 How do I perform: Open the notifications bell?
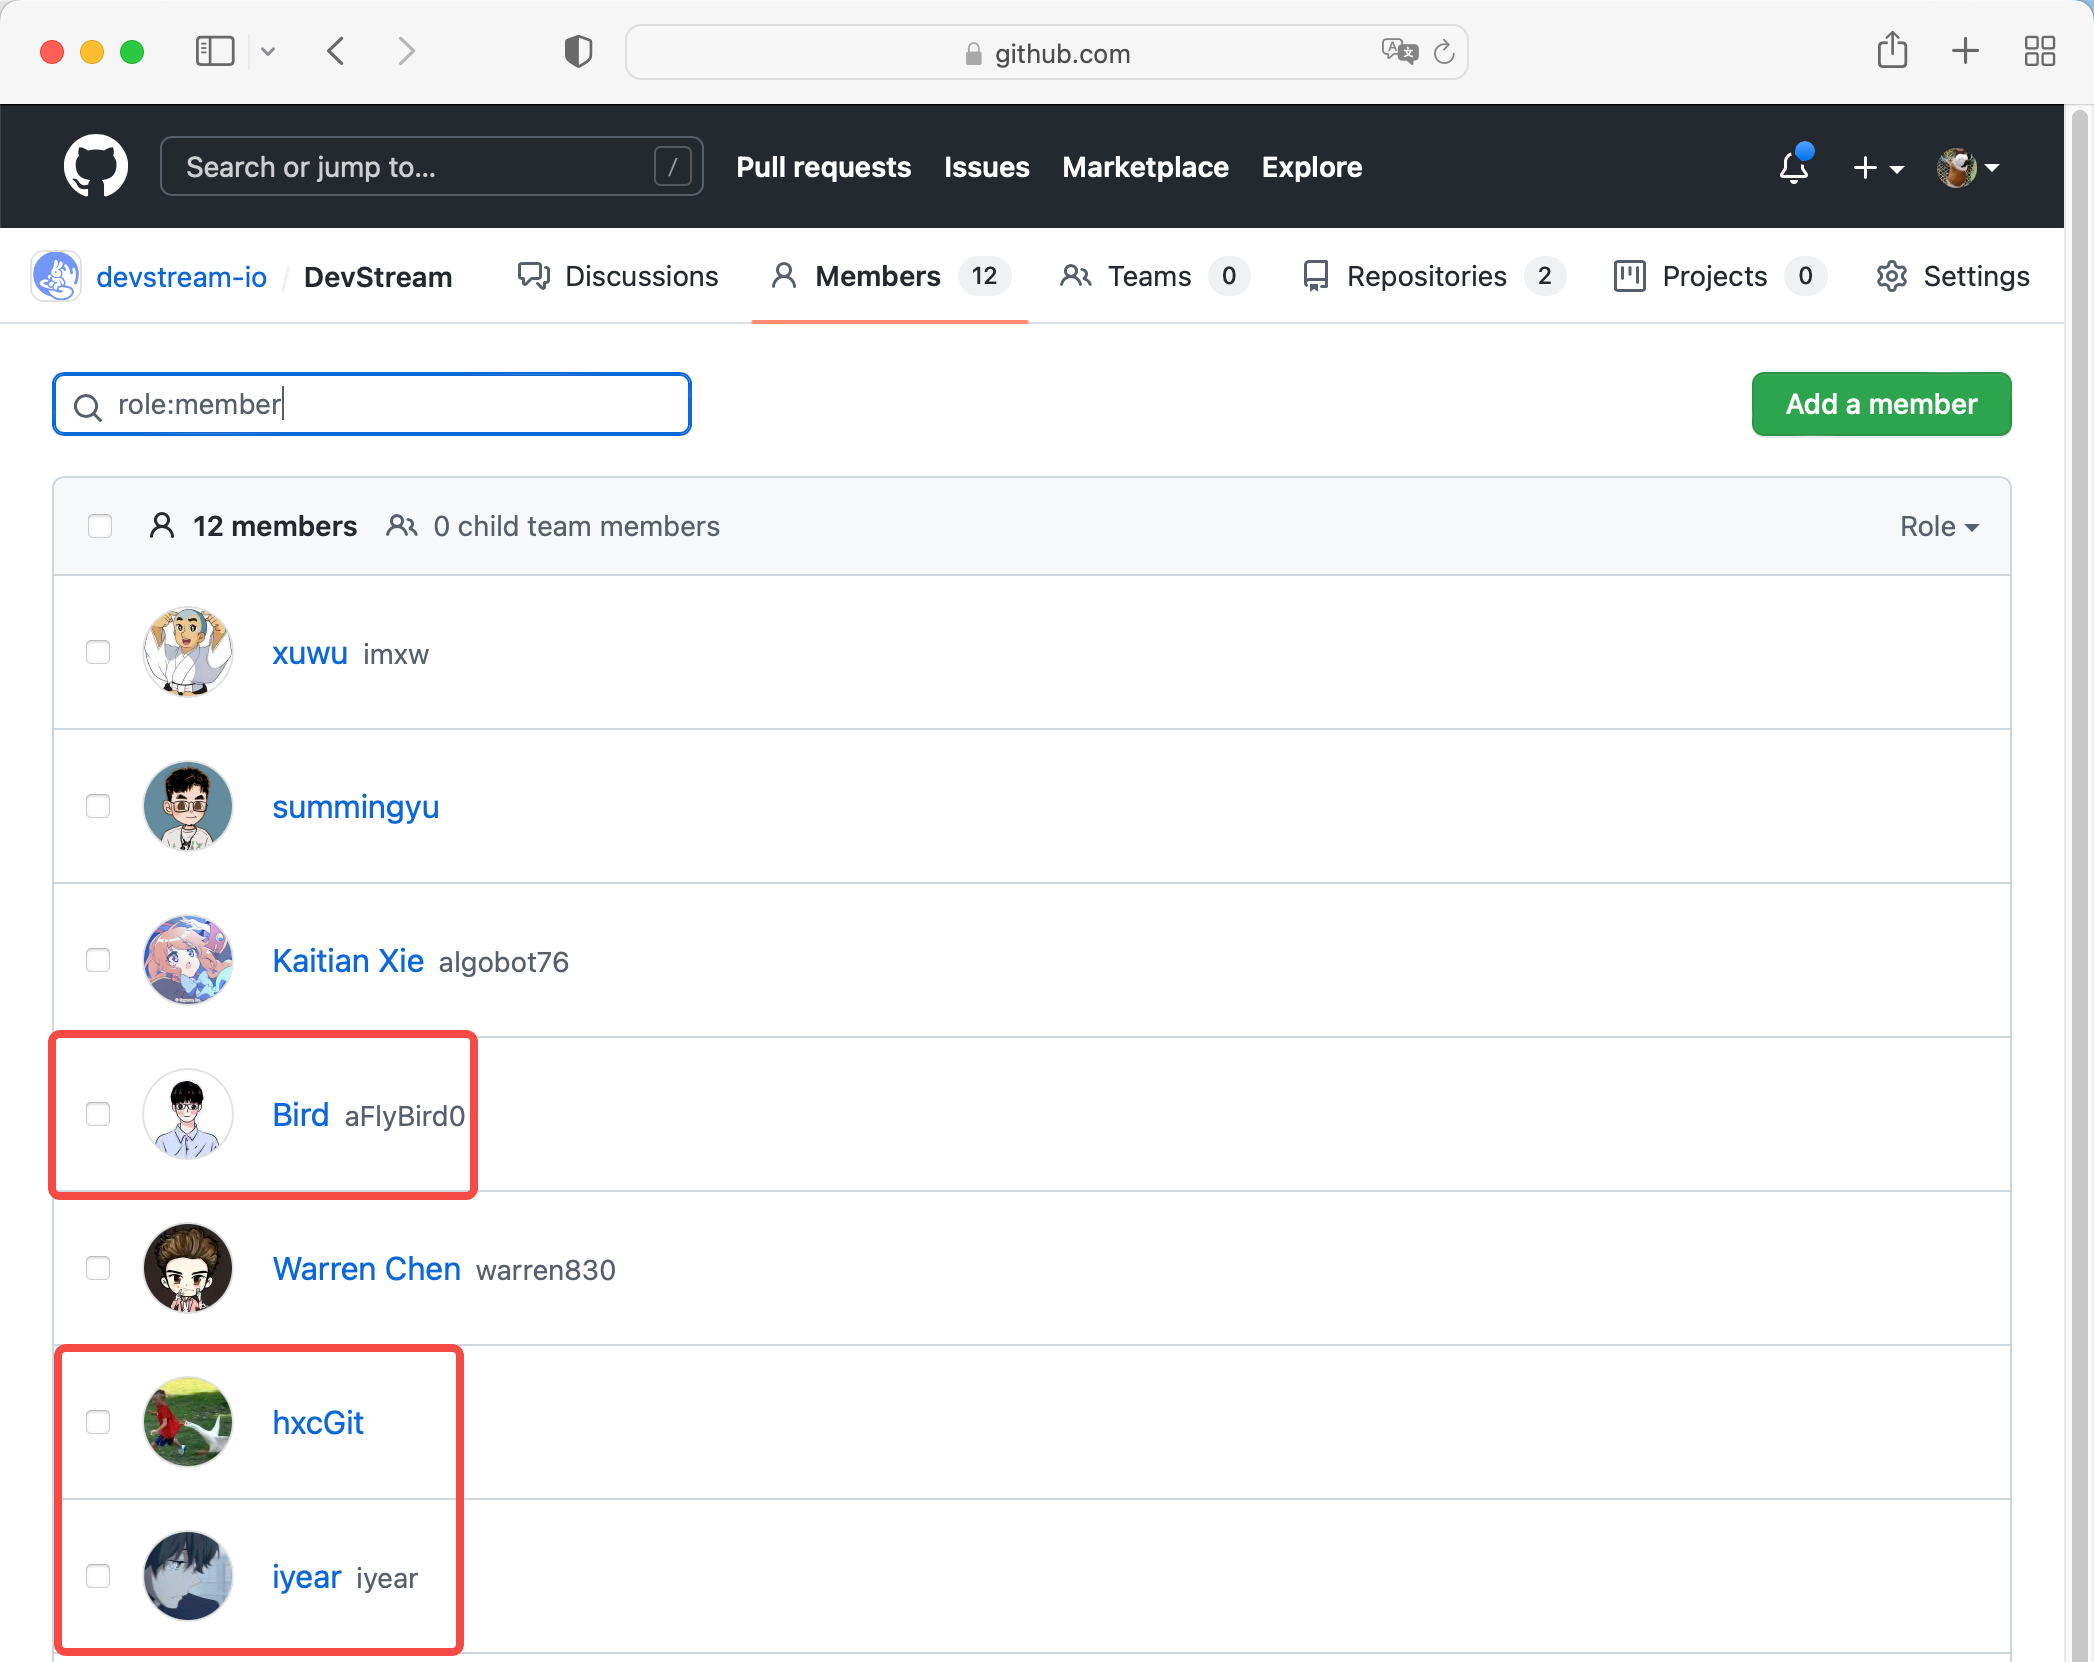pyautogui.click(x=1794, y=167)
